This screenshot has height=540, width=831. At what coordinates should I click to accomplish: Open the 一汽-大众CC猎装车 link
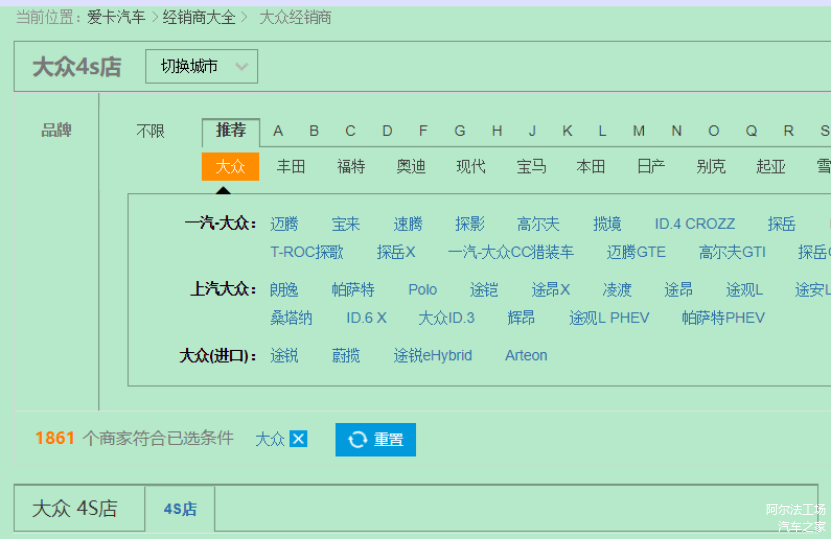point(511,252)
